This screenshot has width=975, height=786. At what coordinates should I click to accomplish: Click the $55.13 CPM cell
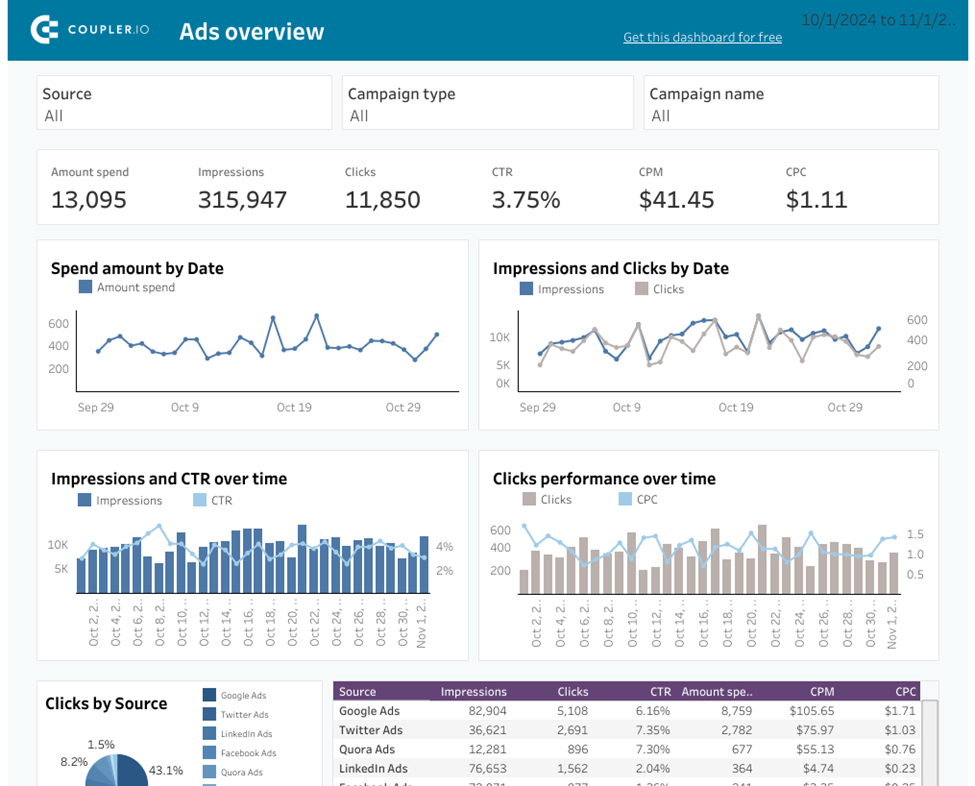(x=815, y=749)
